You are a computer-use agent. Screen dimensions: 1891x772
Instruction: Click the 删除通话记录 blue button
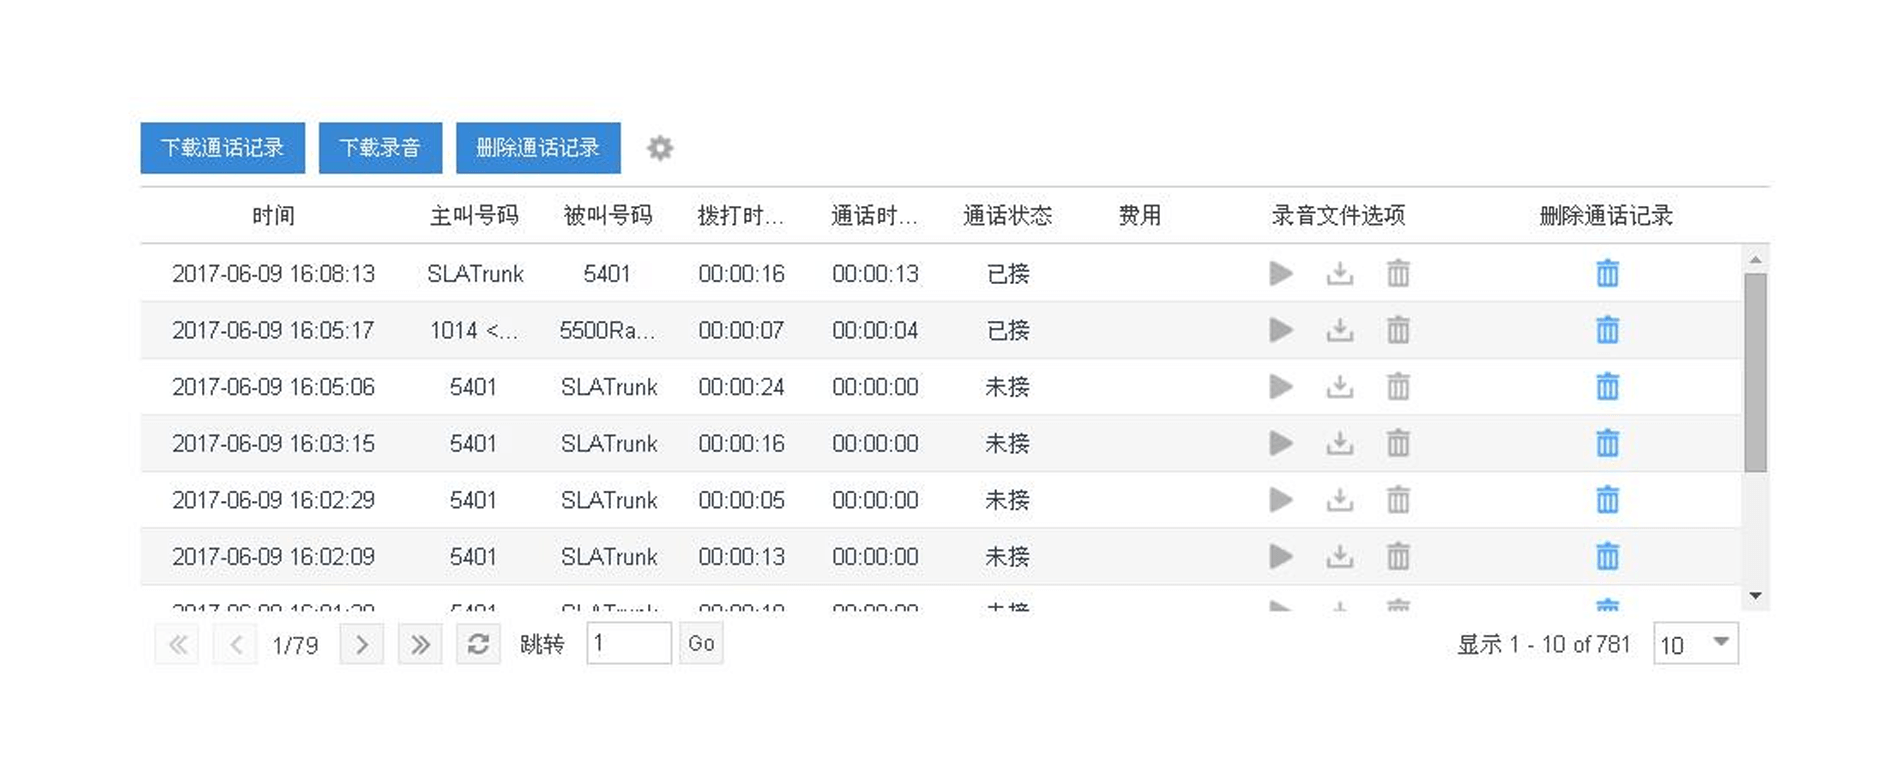click(538, 148)
